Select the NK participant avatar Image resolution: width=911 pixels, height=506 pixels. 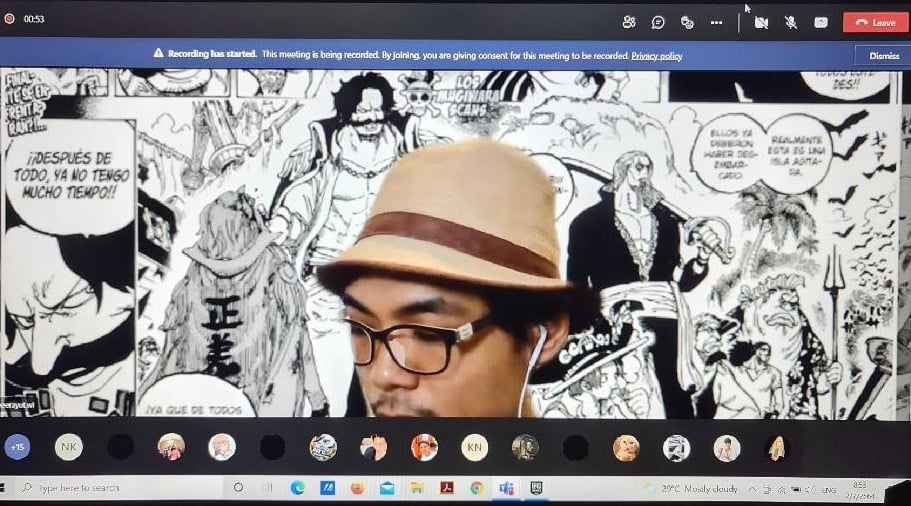coord(69,447)
